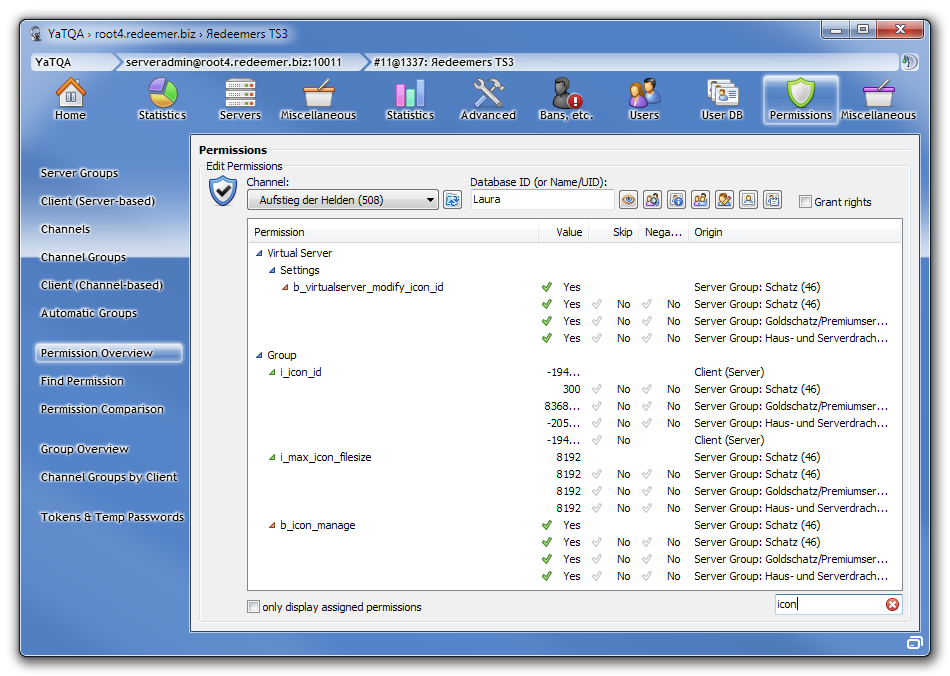Screen dimensions: 950x676
Task: Switch to the Permission Comparison section
Action: (101, 408)
